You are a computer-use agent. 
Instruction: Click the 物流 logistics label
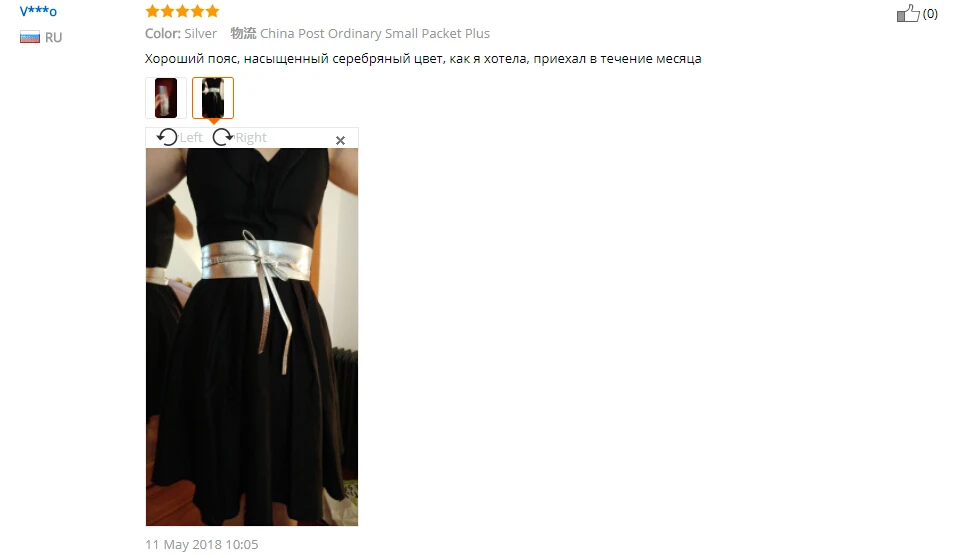(243, 34)
